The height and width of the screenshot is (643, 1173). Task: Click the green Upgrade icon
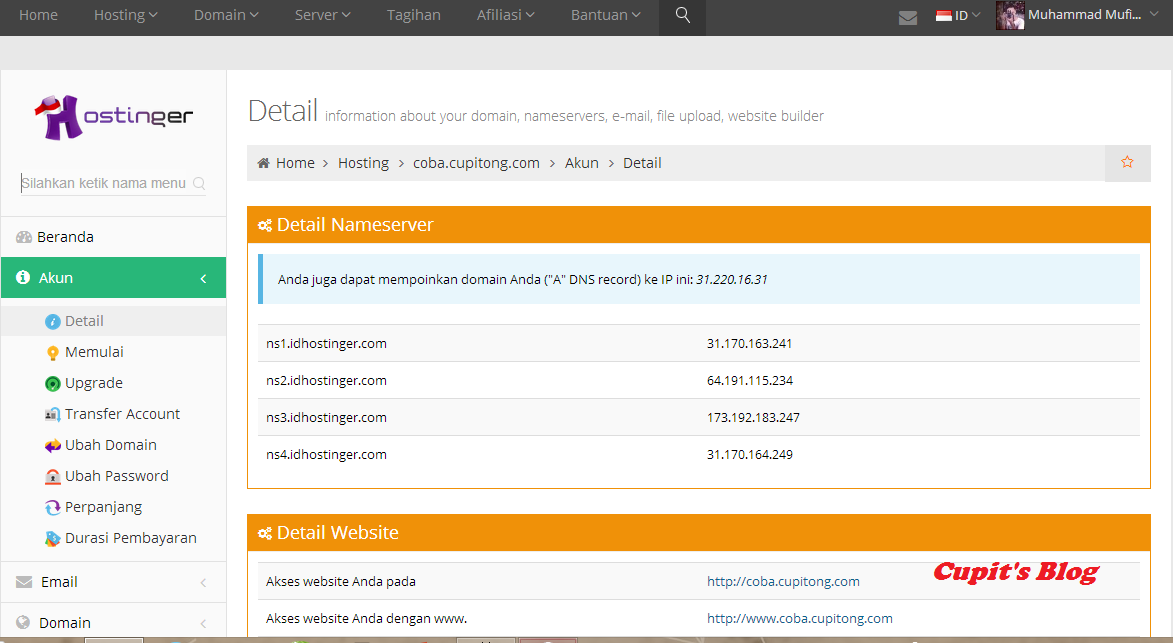(52, 384)
